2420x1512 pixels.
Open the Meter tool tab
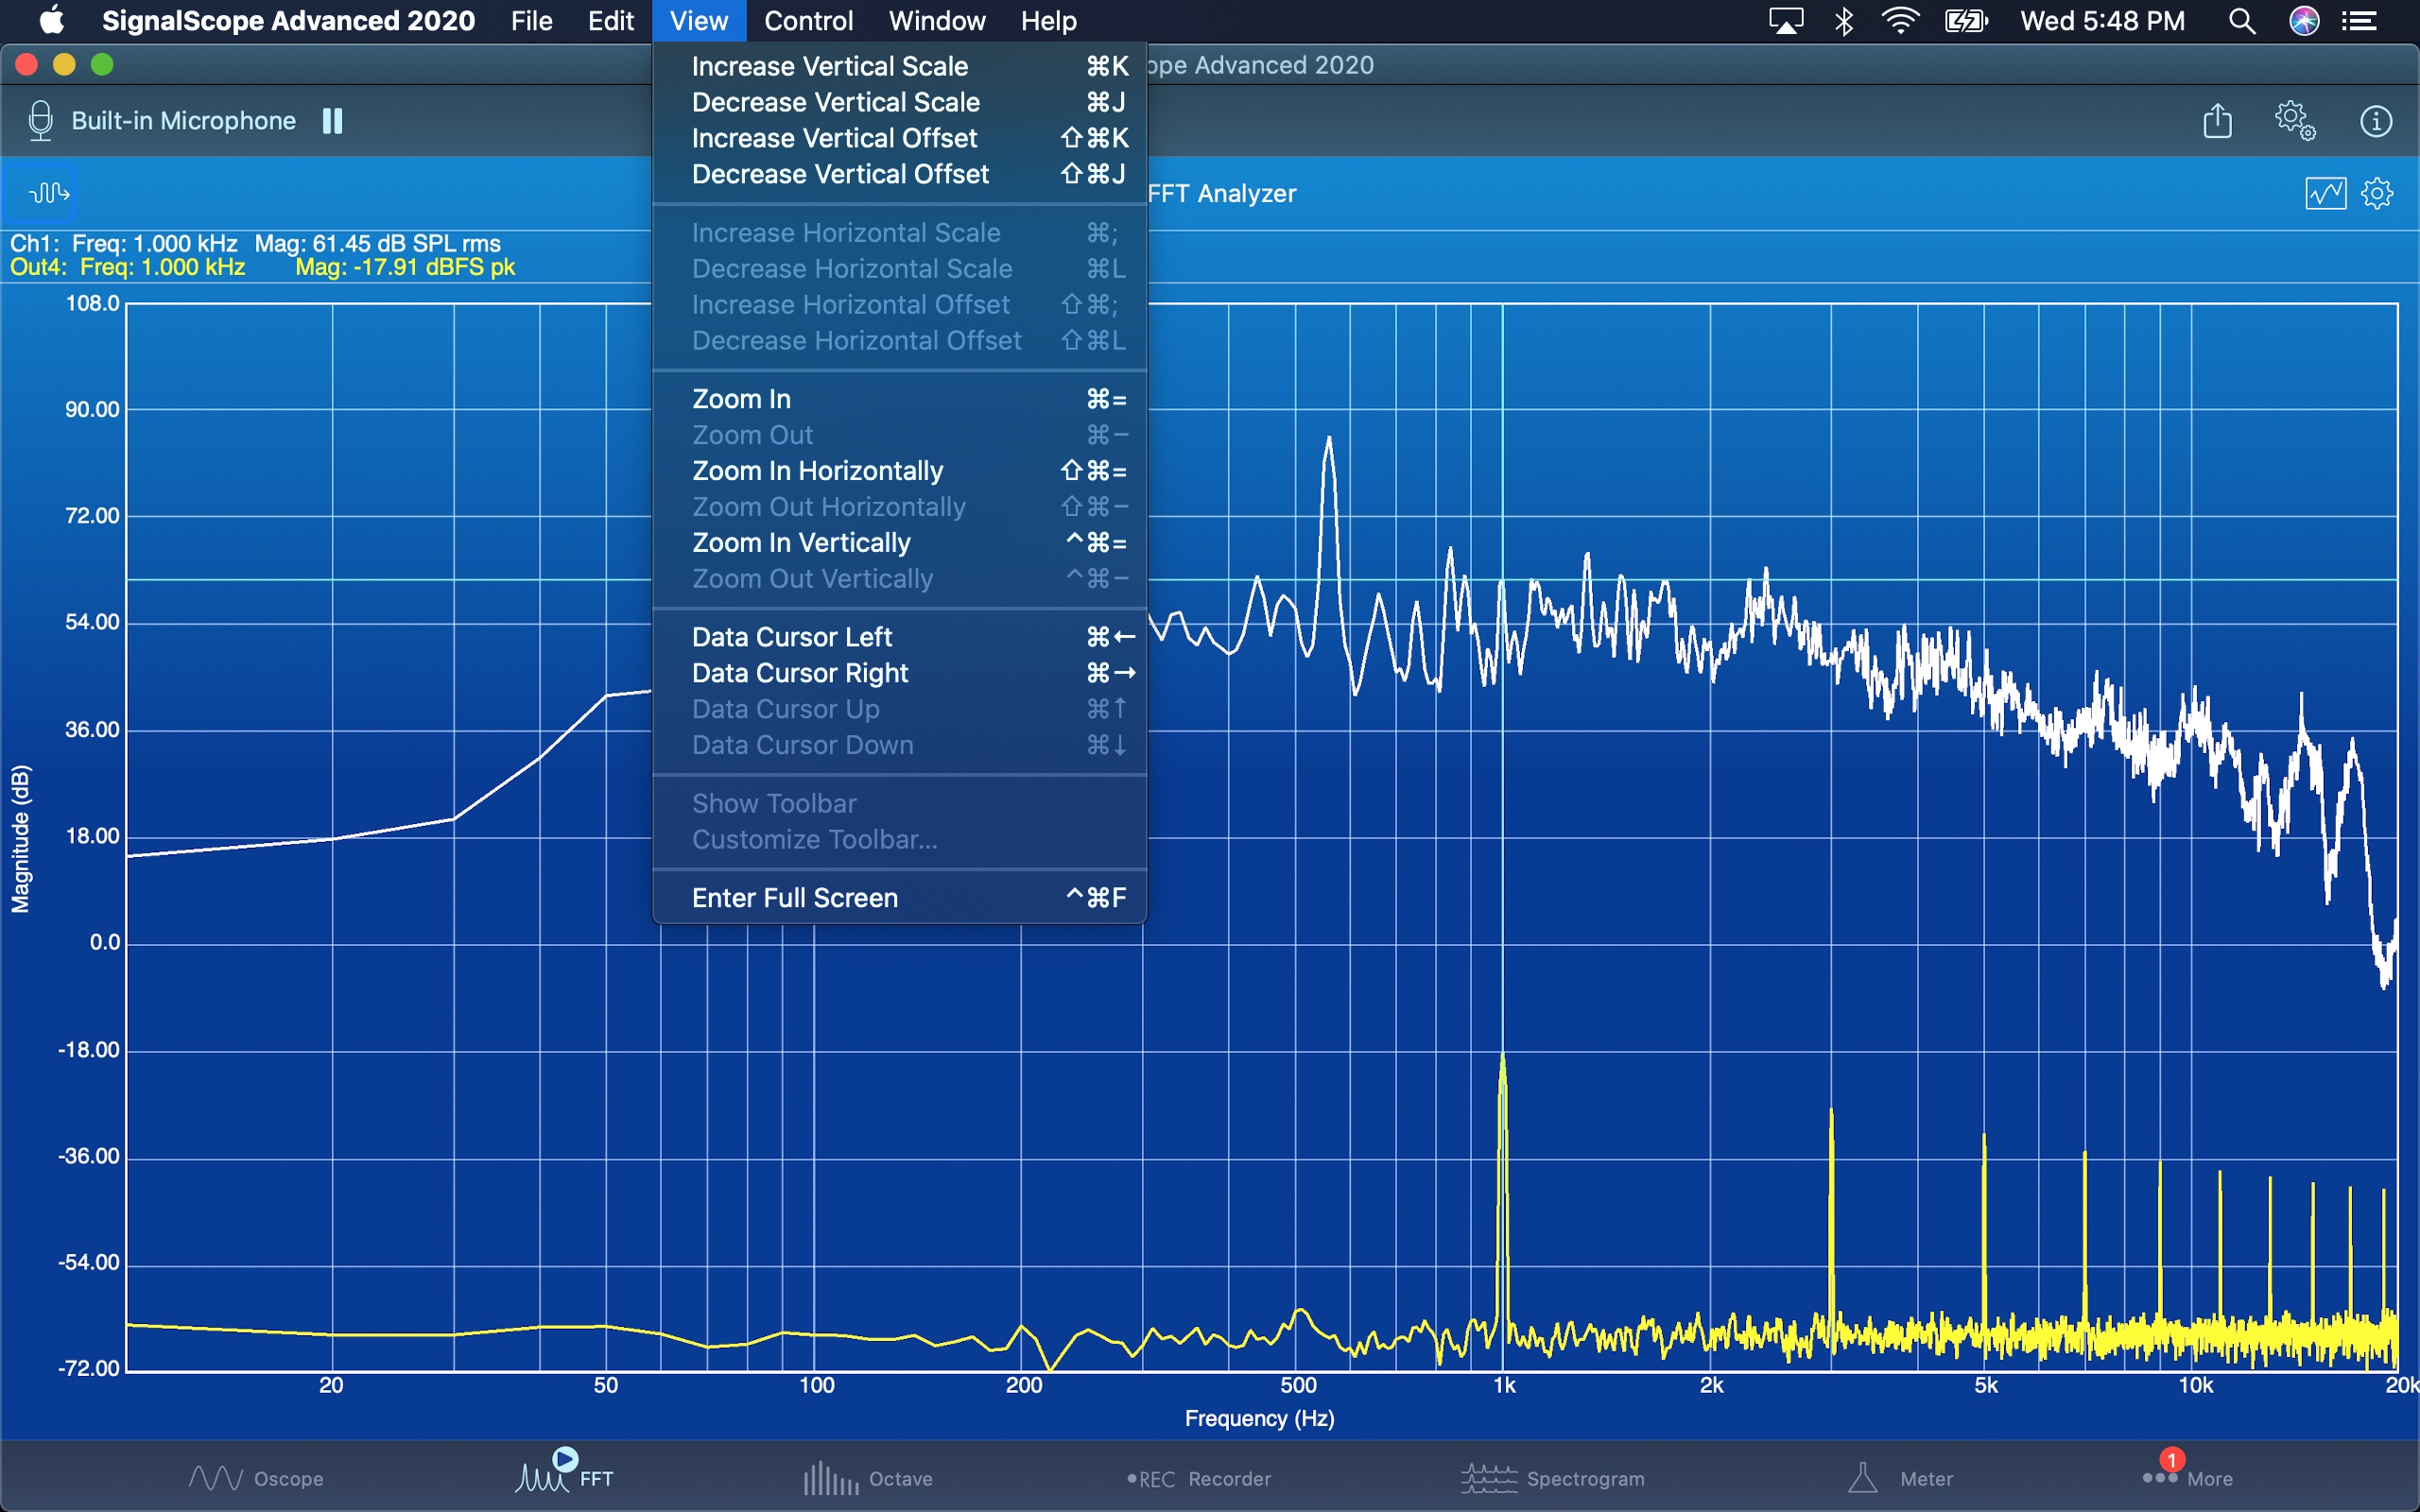pos(1898,1478)
